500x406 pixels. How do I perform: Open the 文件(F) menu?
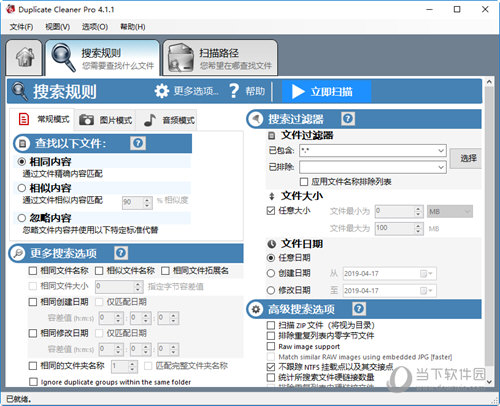click(x=21, y=27)
